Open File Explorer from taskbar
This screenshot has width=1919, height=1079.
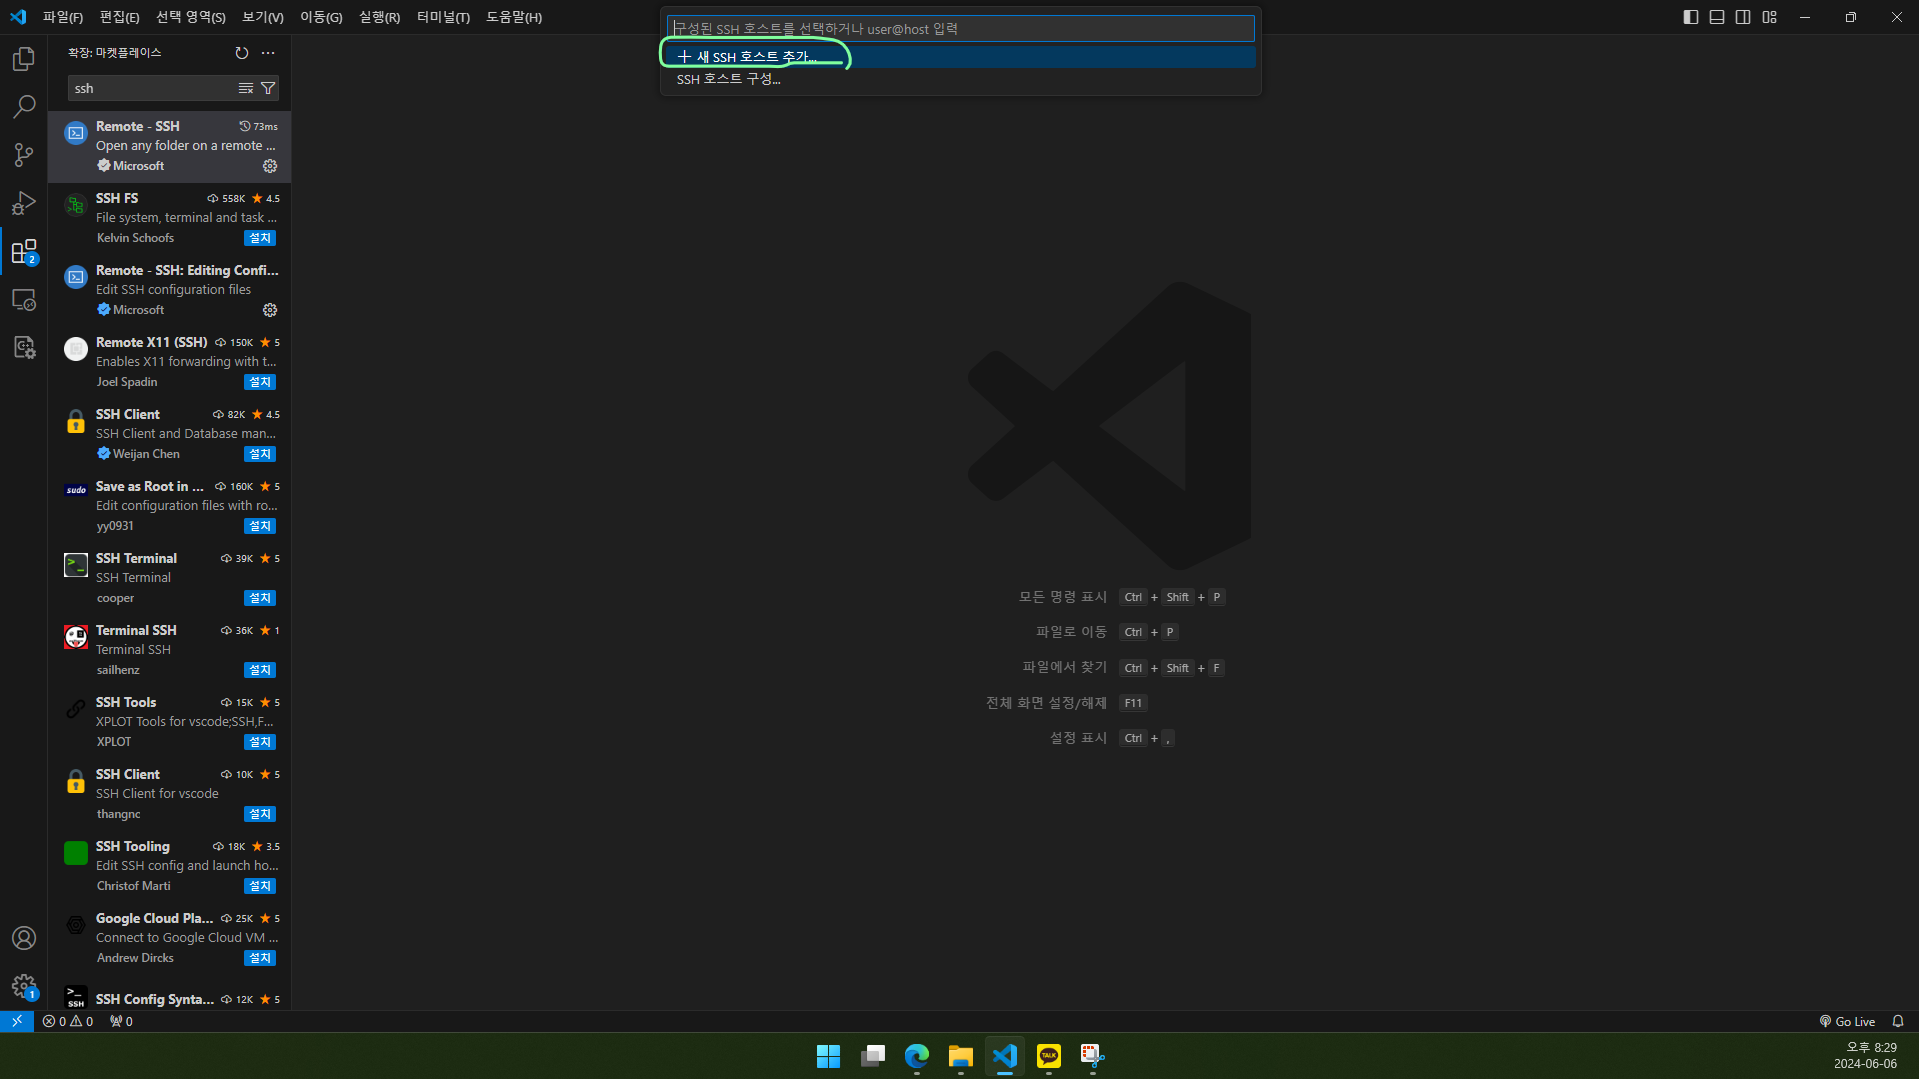tap(961, 1056)
